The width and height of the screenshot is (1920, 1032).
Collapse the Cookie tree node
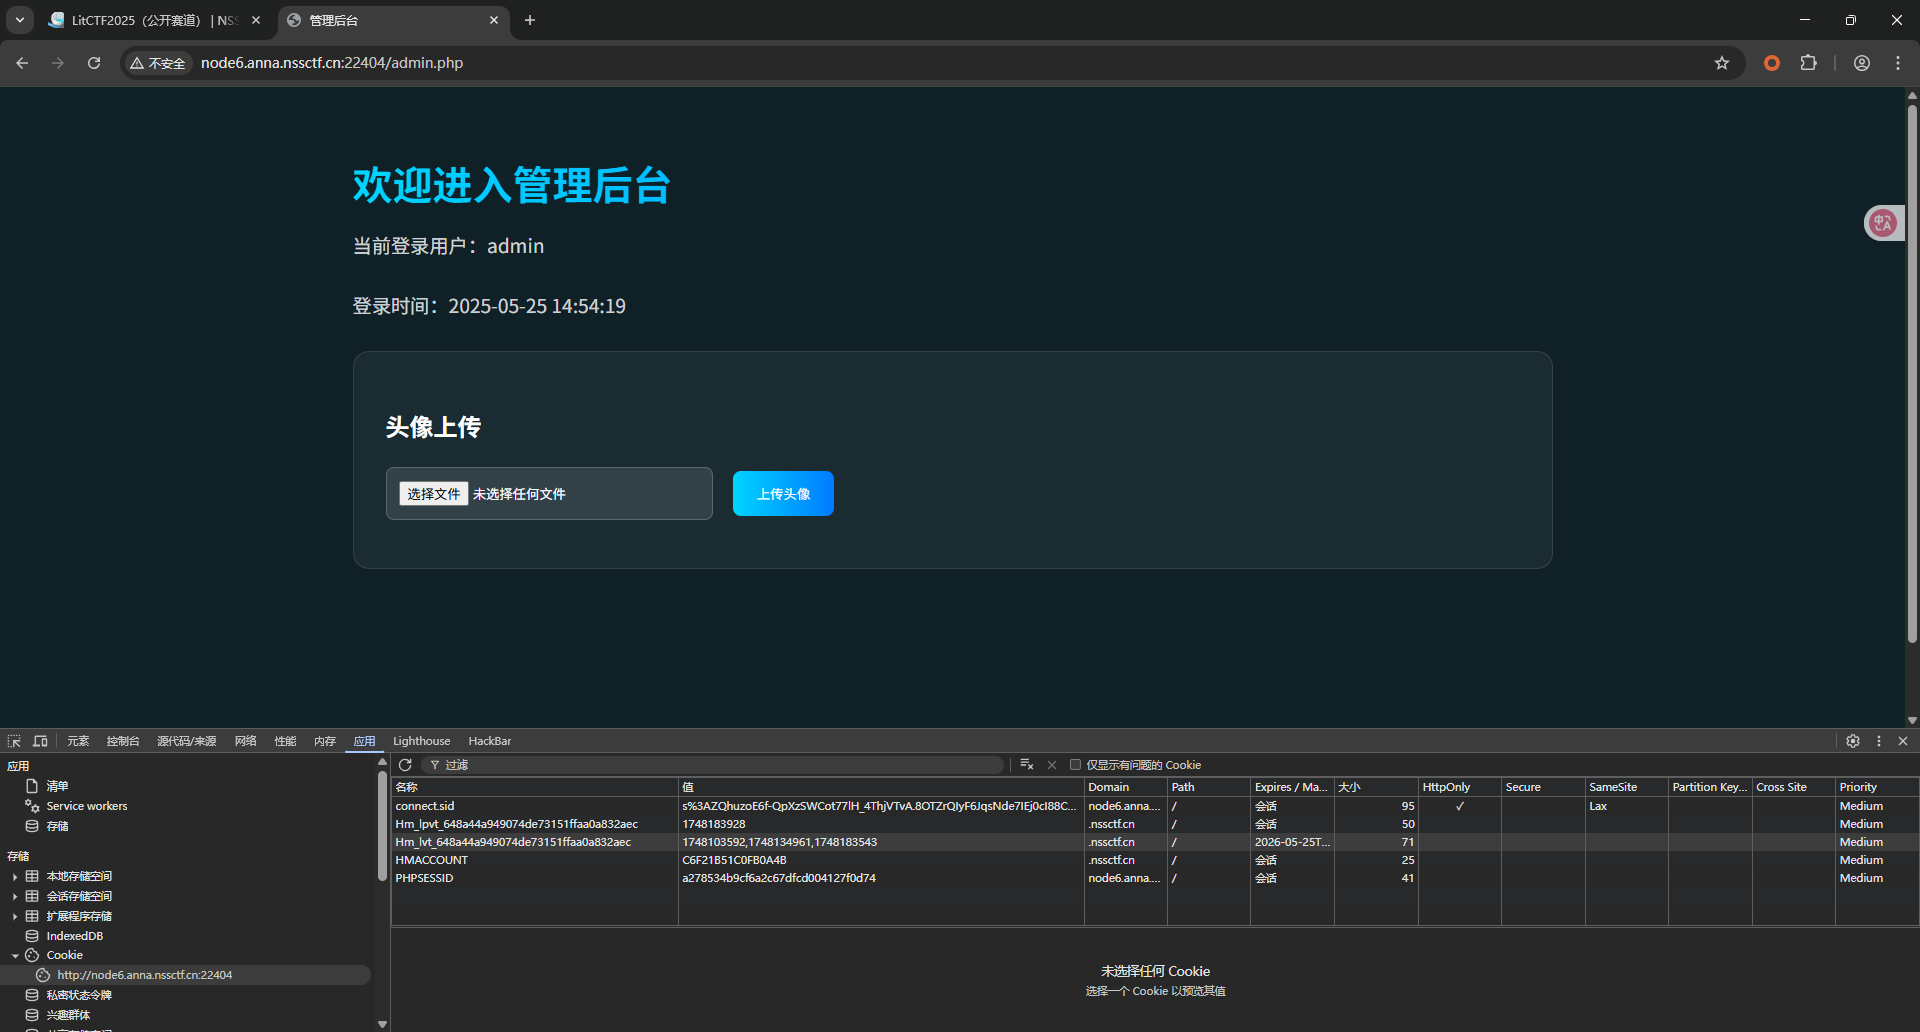click(x=15, y=956)
